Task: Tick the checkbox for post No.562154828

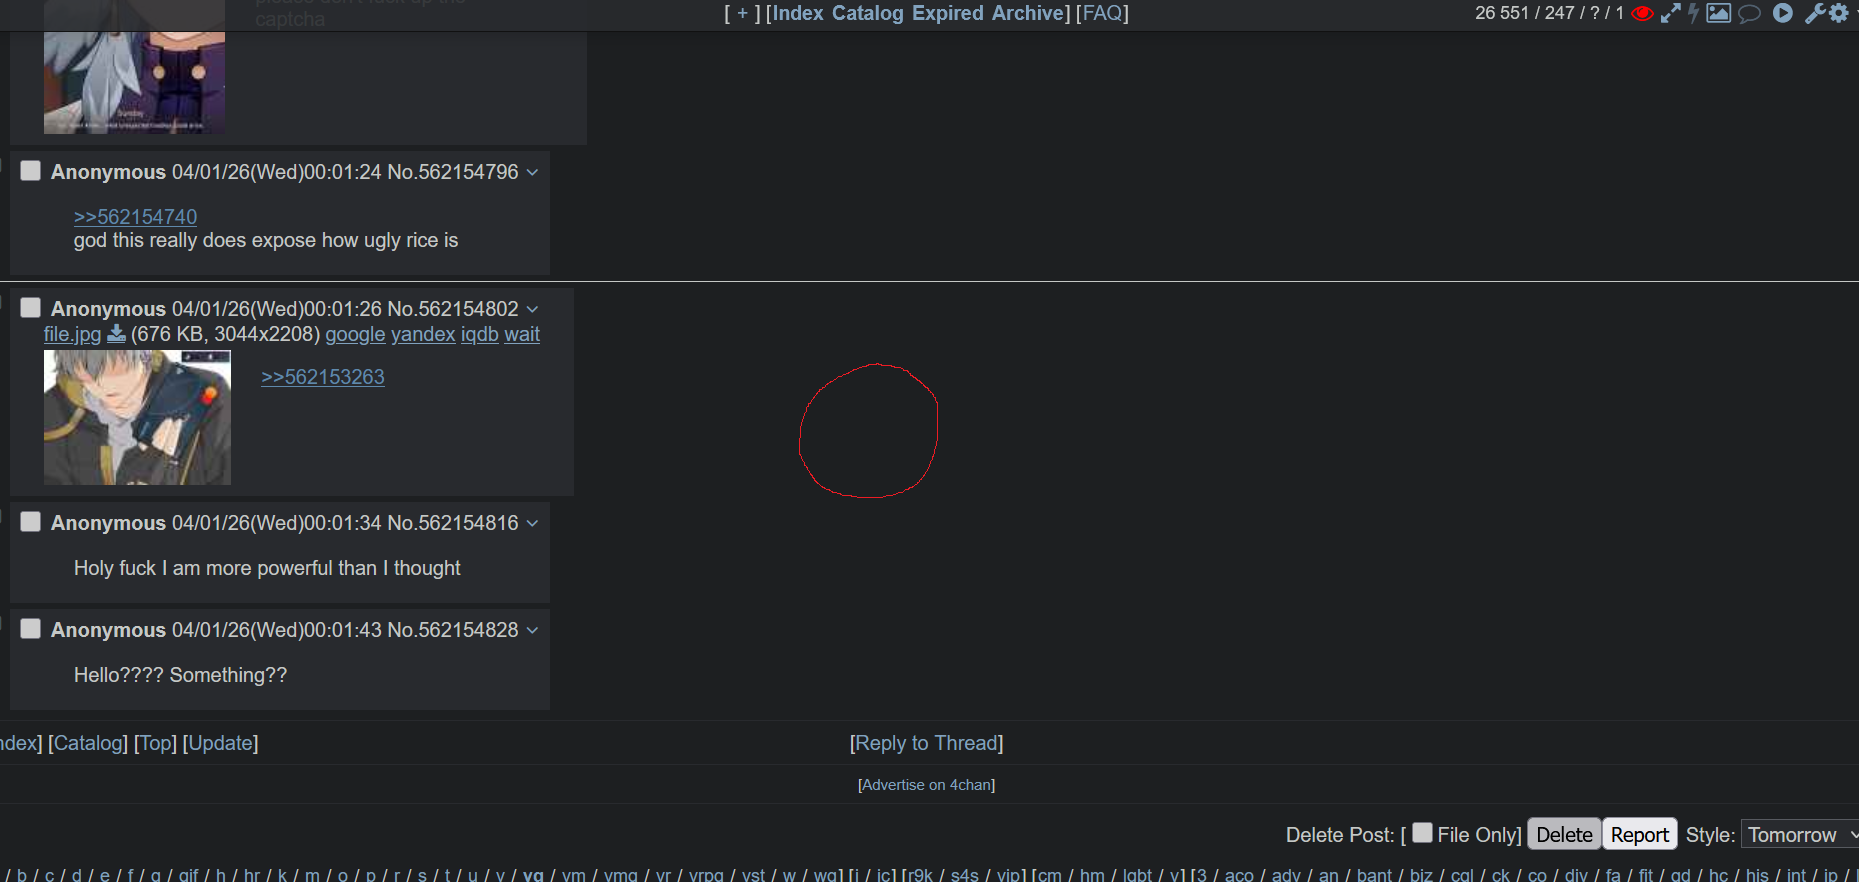Action: (31, 629)
